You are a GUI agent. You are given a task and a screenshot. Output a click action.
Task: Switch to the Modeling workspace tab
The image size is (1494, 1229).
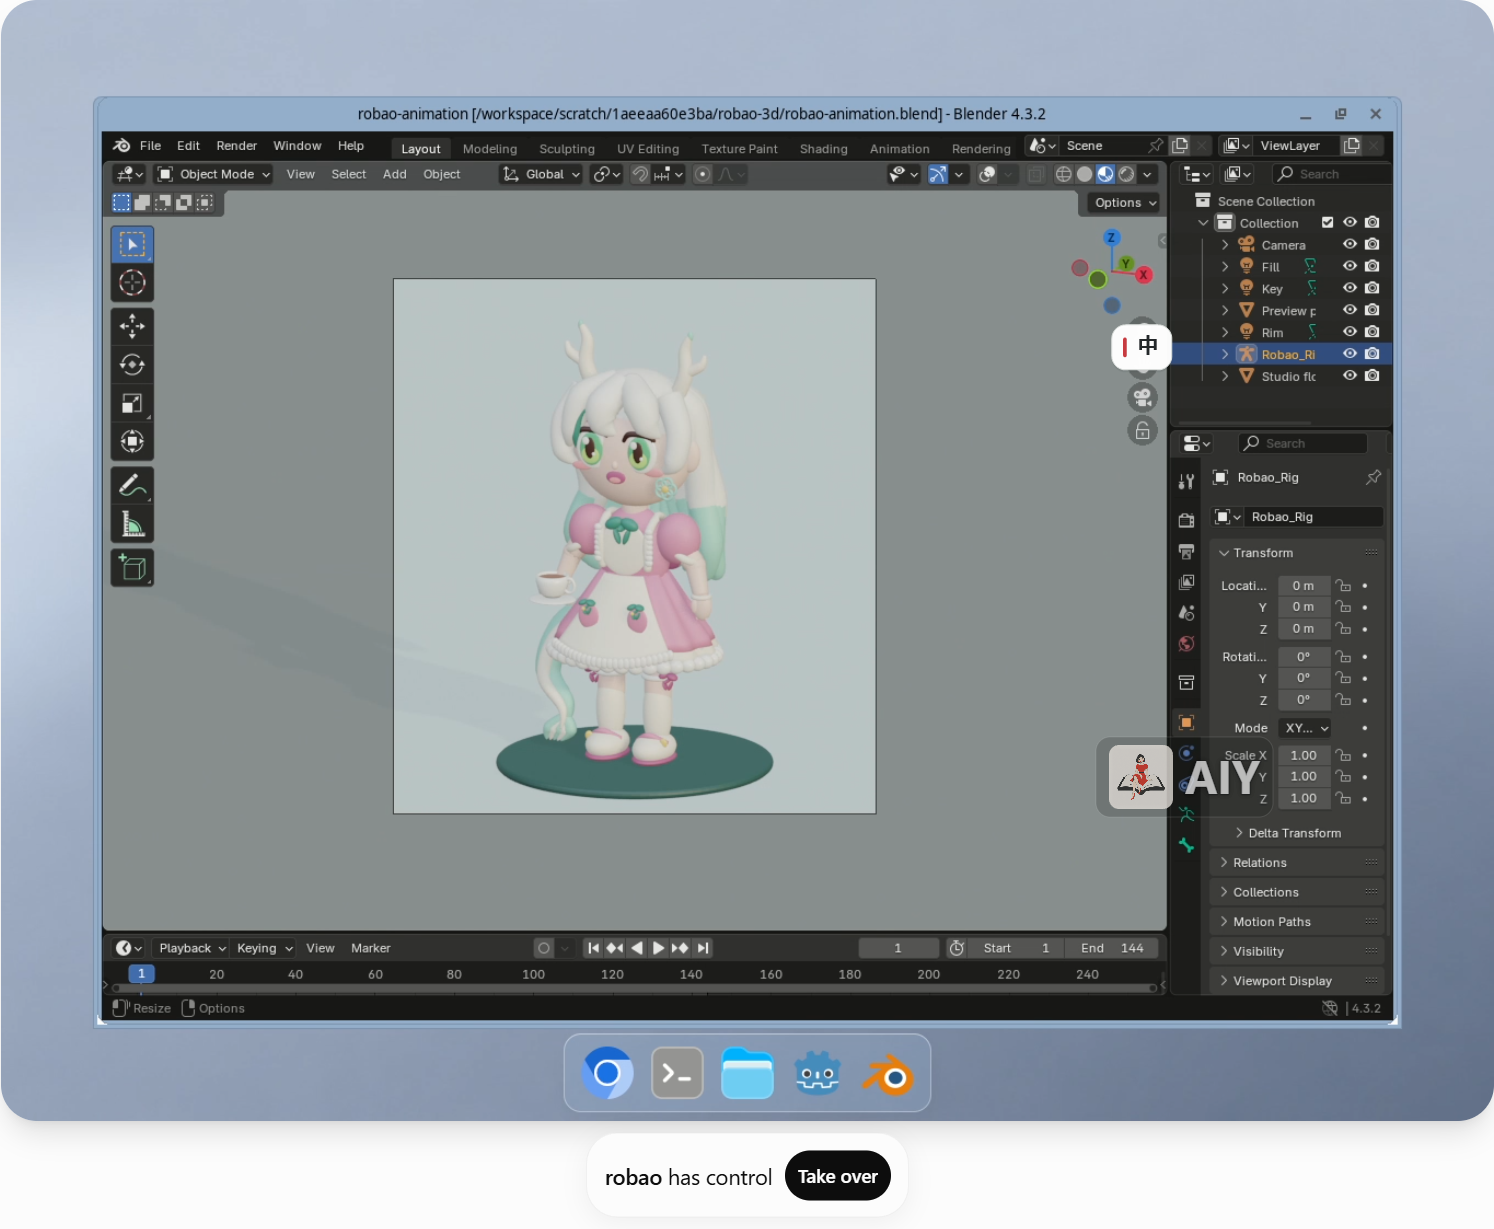(490, 149)
